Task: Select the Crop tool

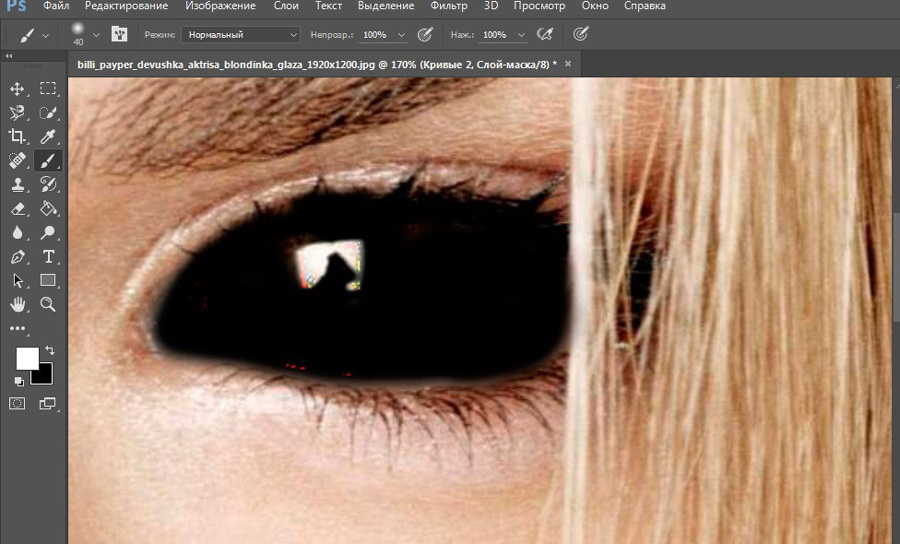Action: click(17, 137)
